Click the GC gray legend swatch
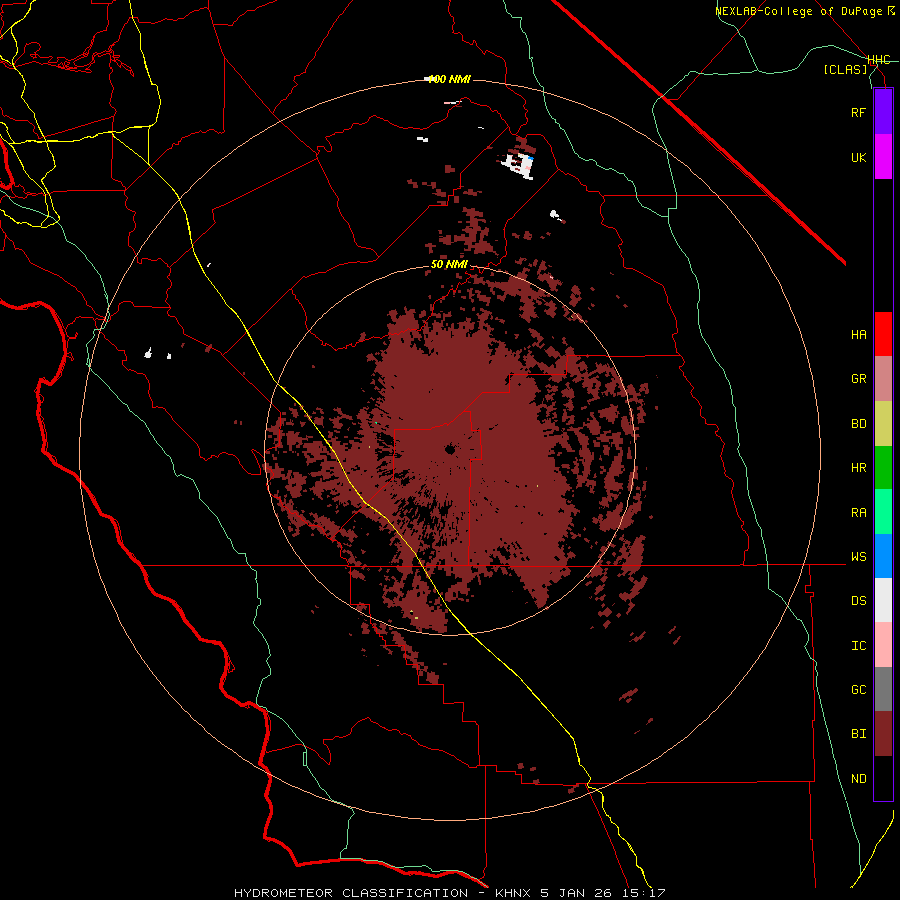The height and width of the screenshot is (900, 900). tap(883, 689)
